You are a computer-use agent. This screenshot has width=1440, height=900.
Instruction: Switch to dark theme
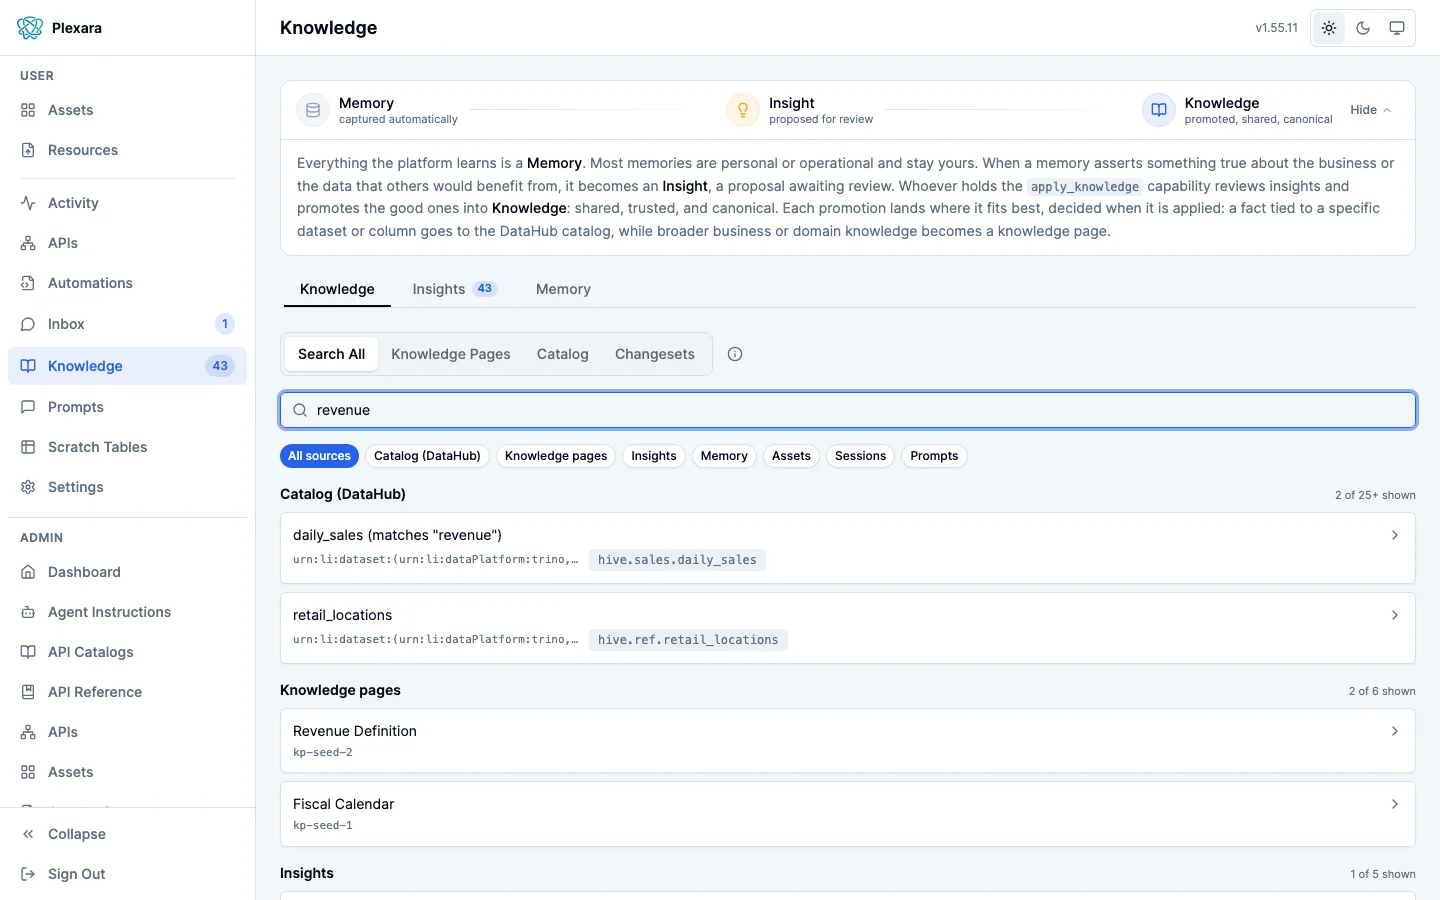pos(1363,28)
